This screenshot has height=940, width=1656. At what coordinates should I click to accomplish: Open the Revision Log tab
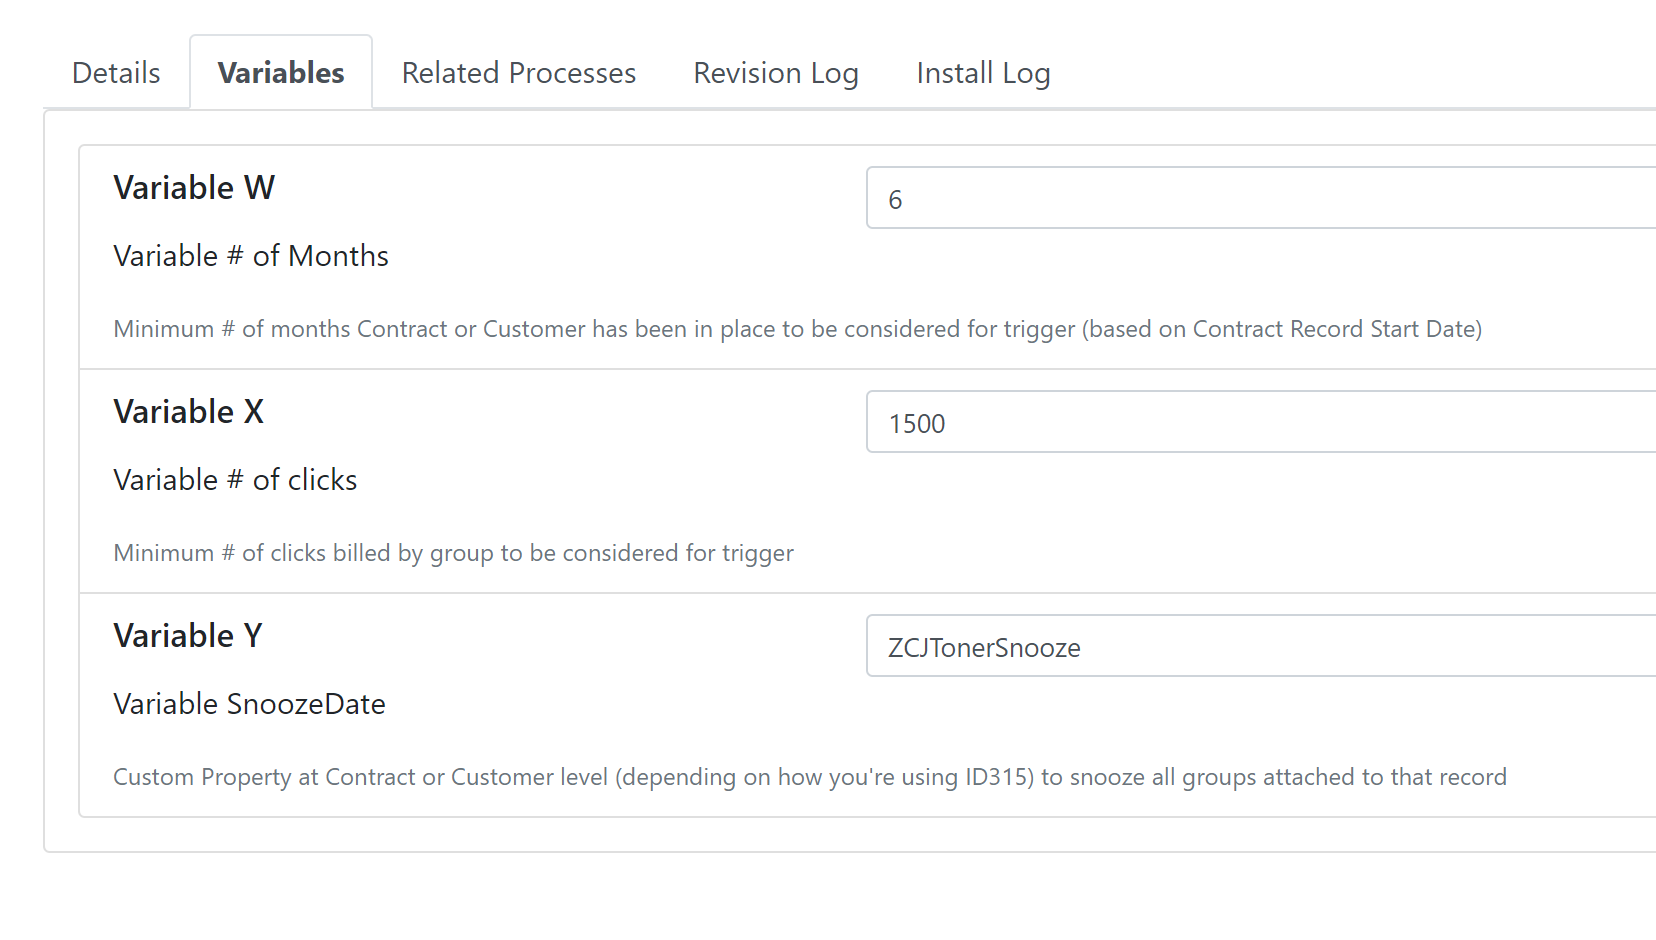coord(776,73)
